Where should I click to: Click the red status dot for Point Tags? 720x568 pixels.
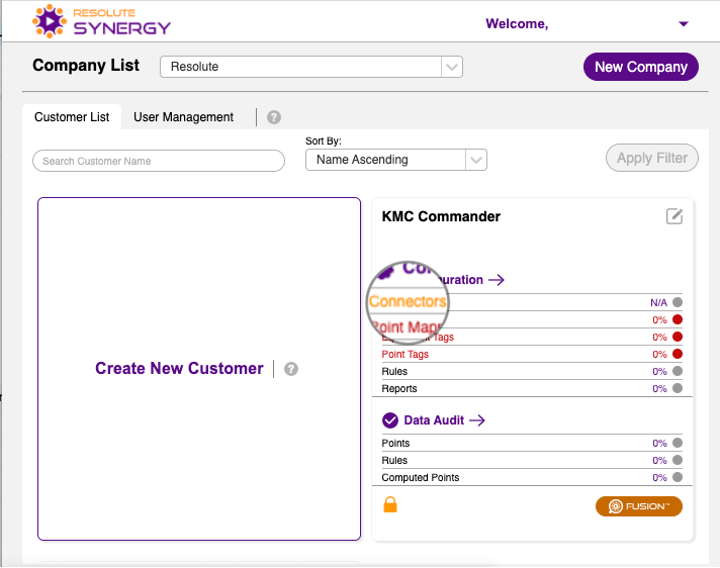tap(677, 354)
